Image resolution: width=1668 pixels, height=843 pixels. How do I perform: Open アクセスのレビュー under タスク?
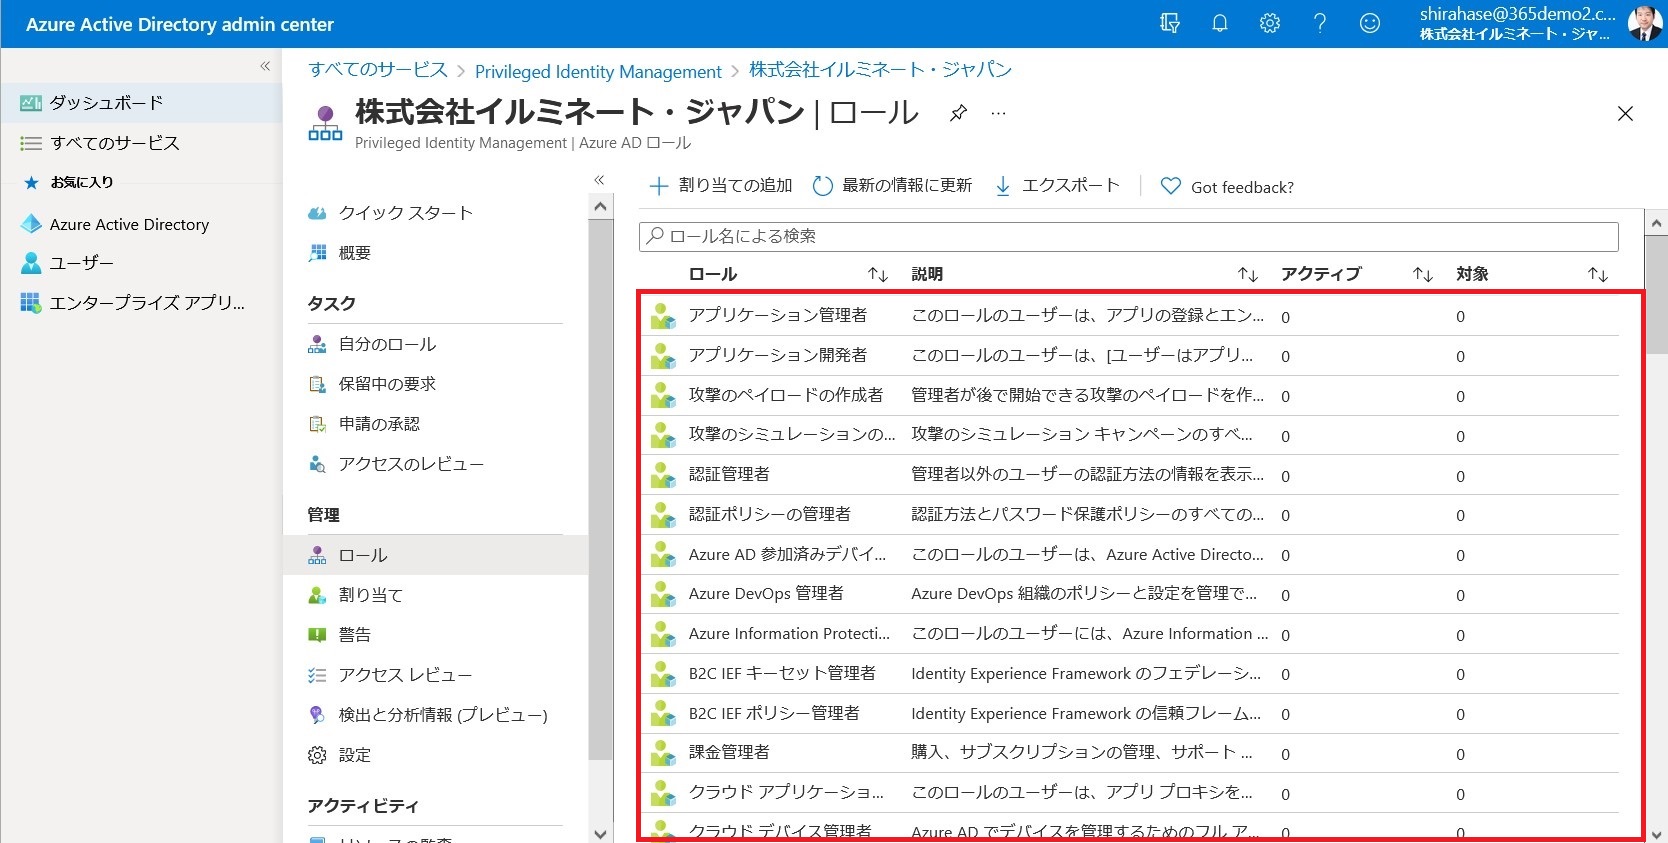(435, 464)
